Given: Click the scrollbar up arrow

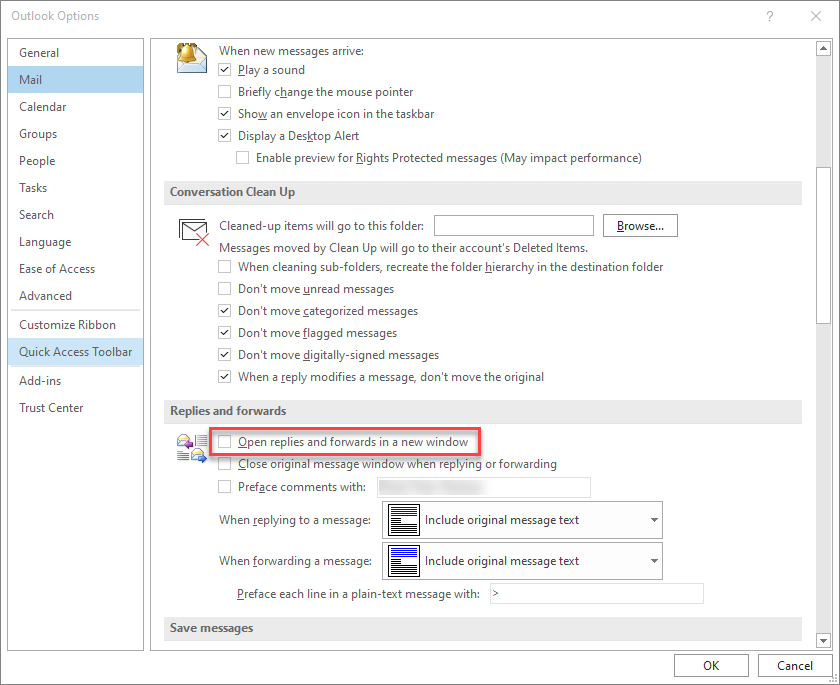Looking at the screenshot, I should 823,49.
